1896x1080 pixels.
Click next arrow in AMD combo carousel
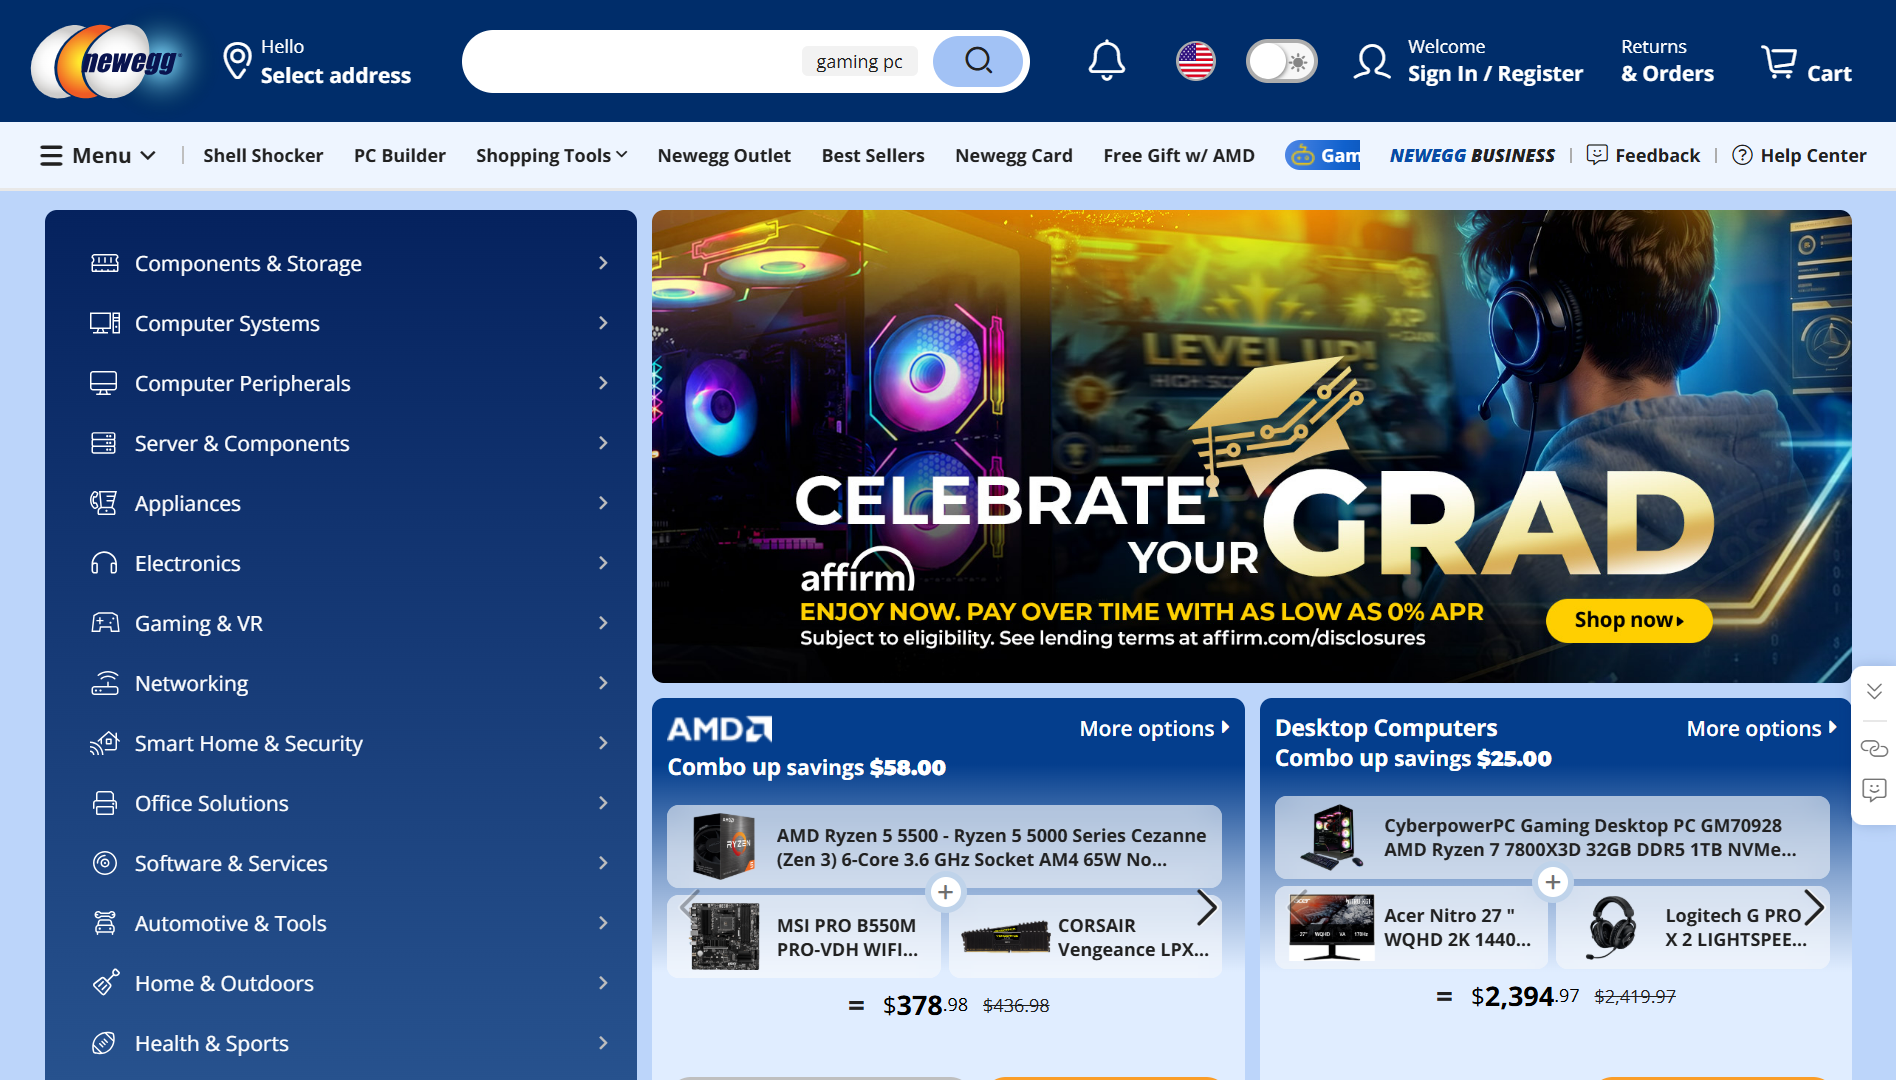(1206, 908)
